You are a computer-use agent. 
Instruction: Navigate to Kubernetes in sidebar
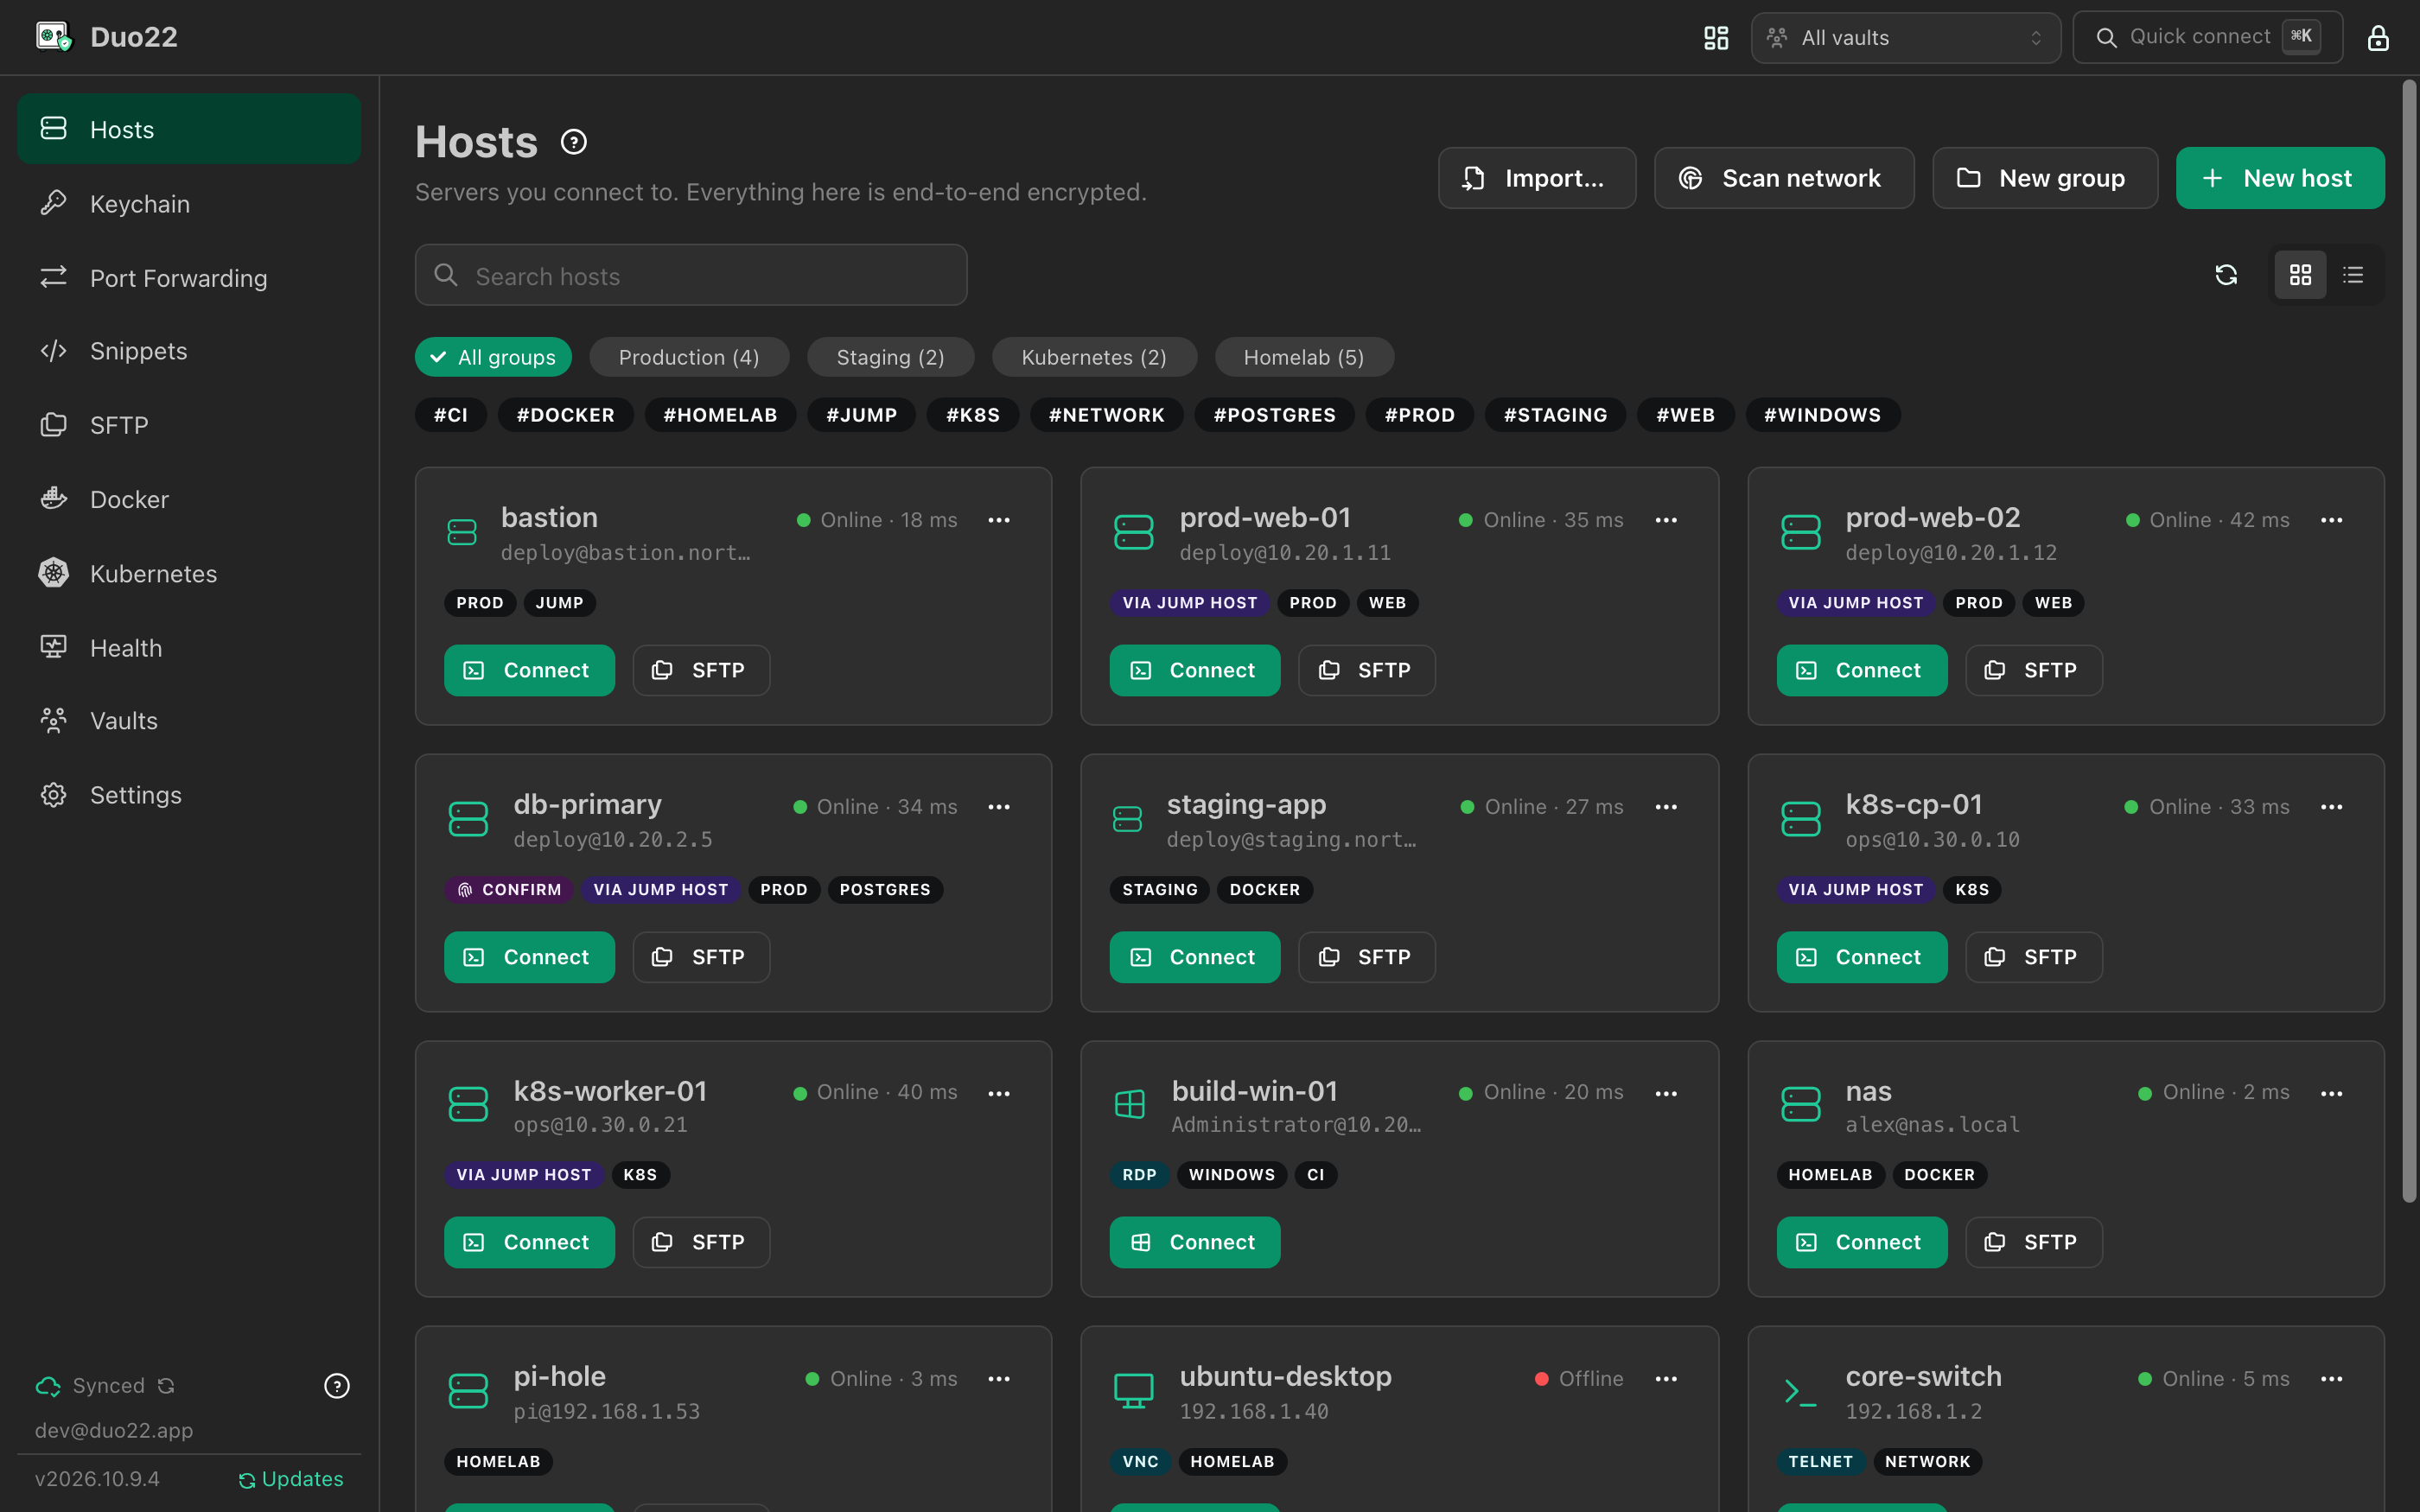(189, 574)
